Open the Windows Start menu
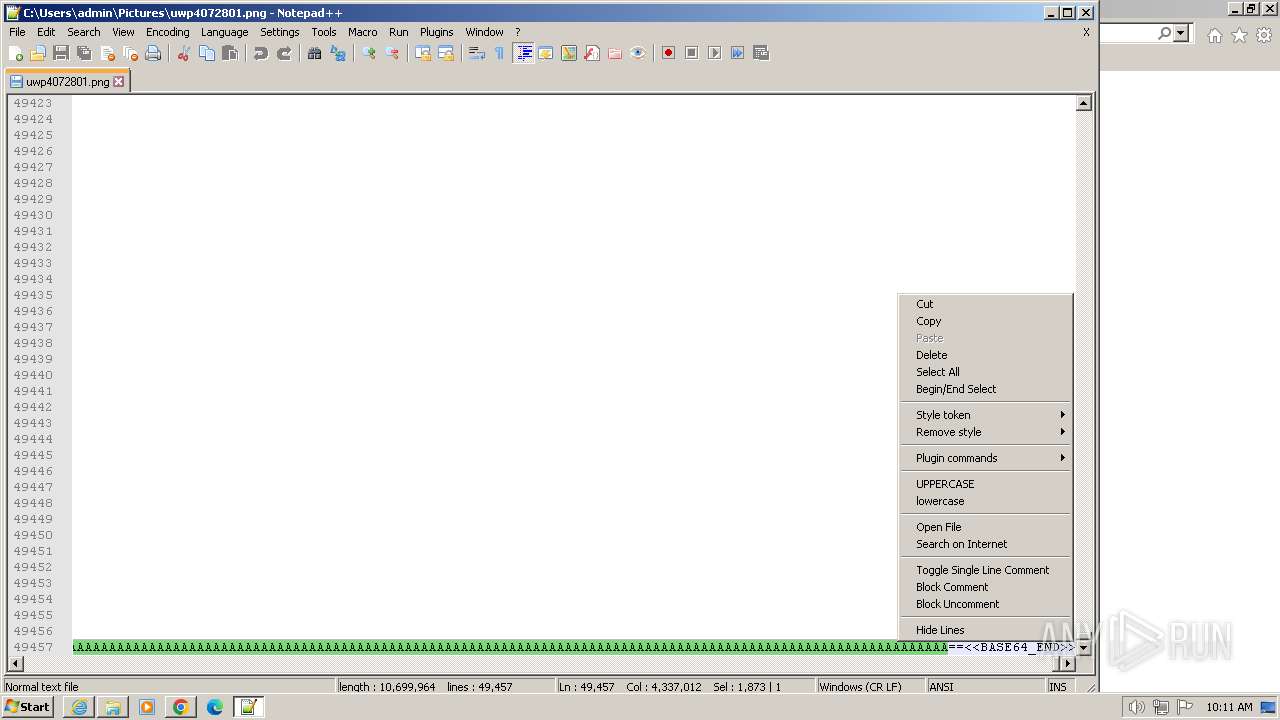Screen dimensions: 1280x720 tap(28, 707)
